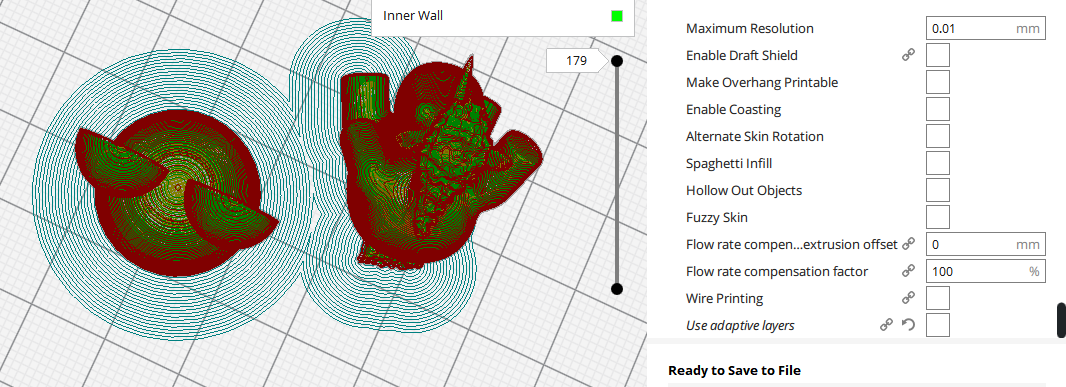Click Inner Wall green color swatch
The width and height of the screenshot is (1066, 387).
pos(617,16)
